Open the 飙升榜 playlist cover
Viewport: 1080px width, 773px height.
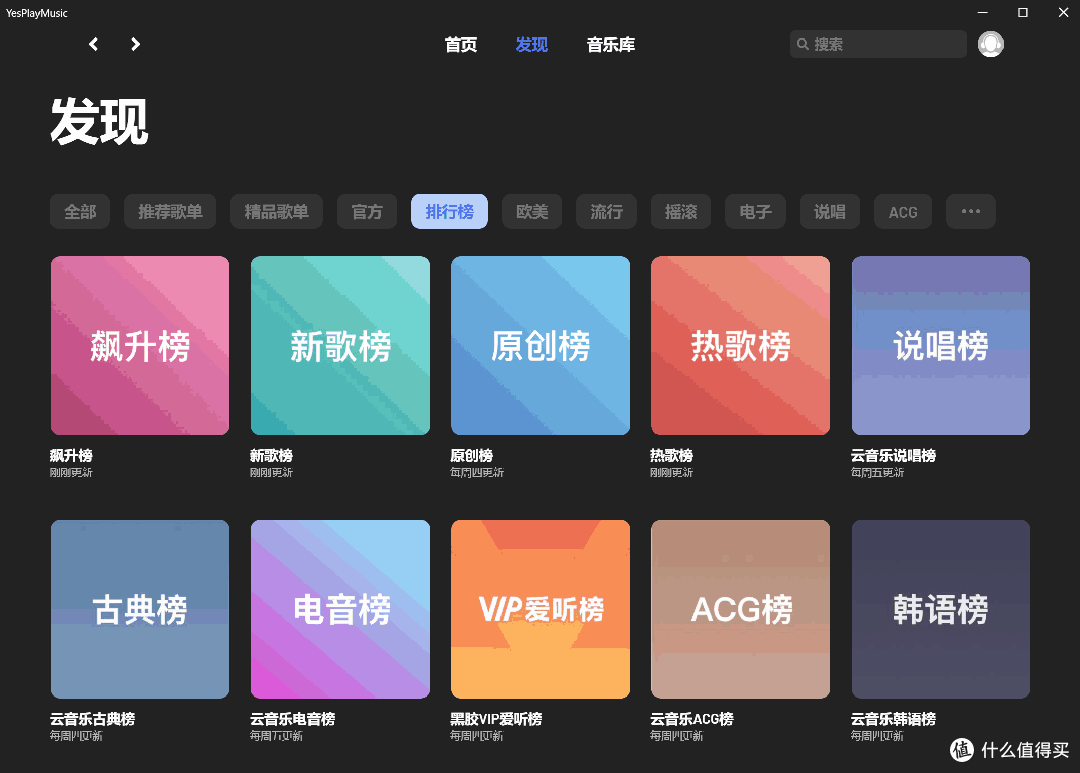point(140,345)
